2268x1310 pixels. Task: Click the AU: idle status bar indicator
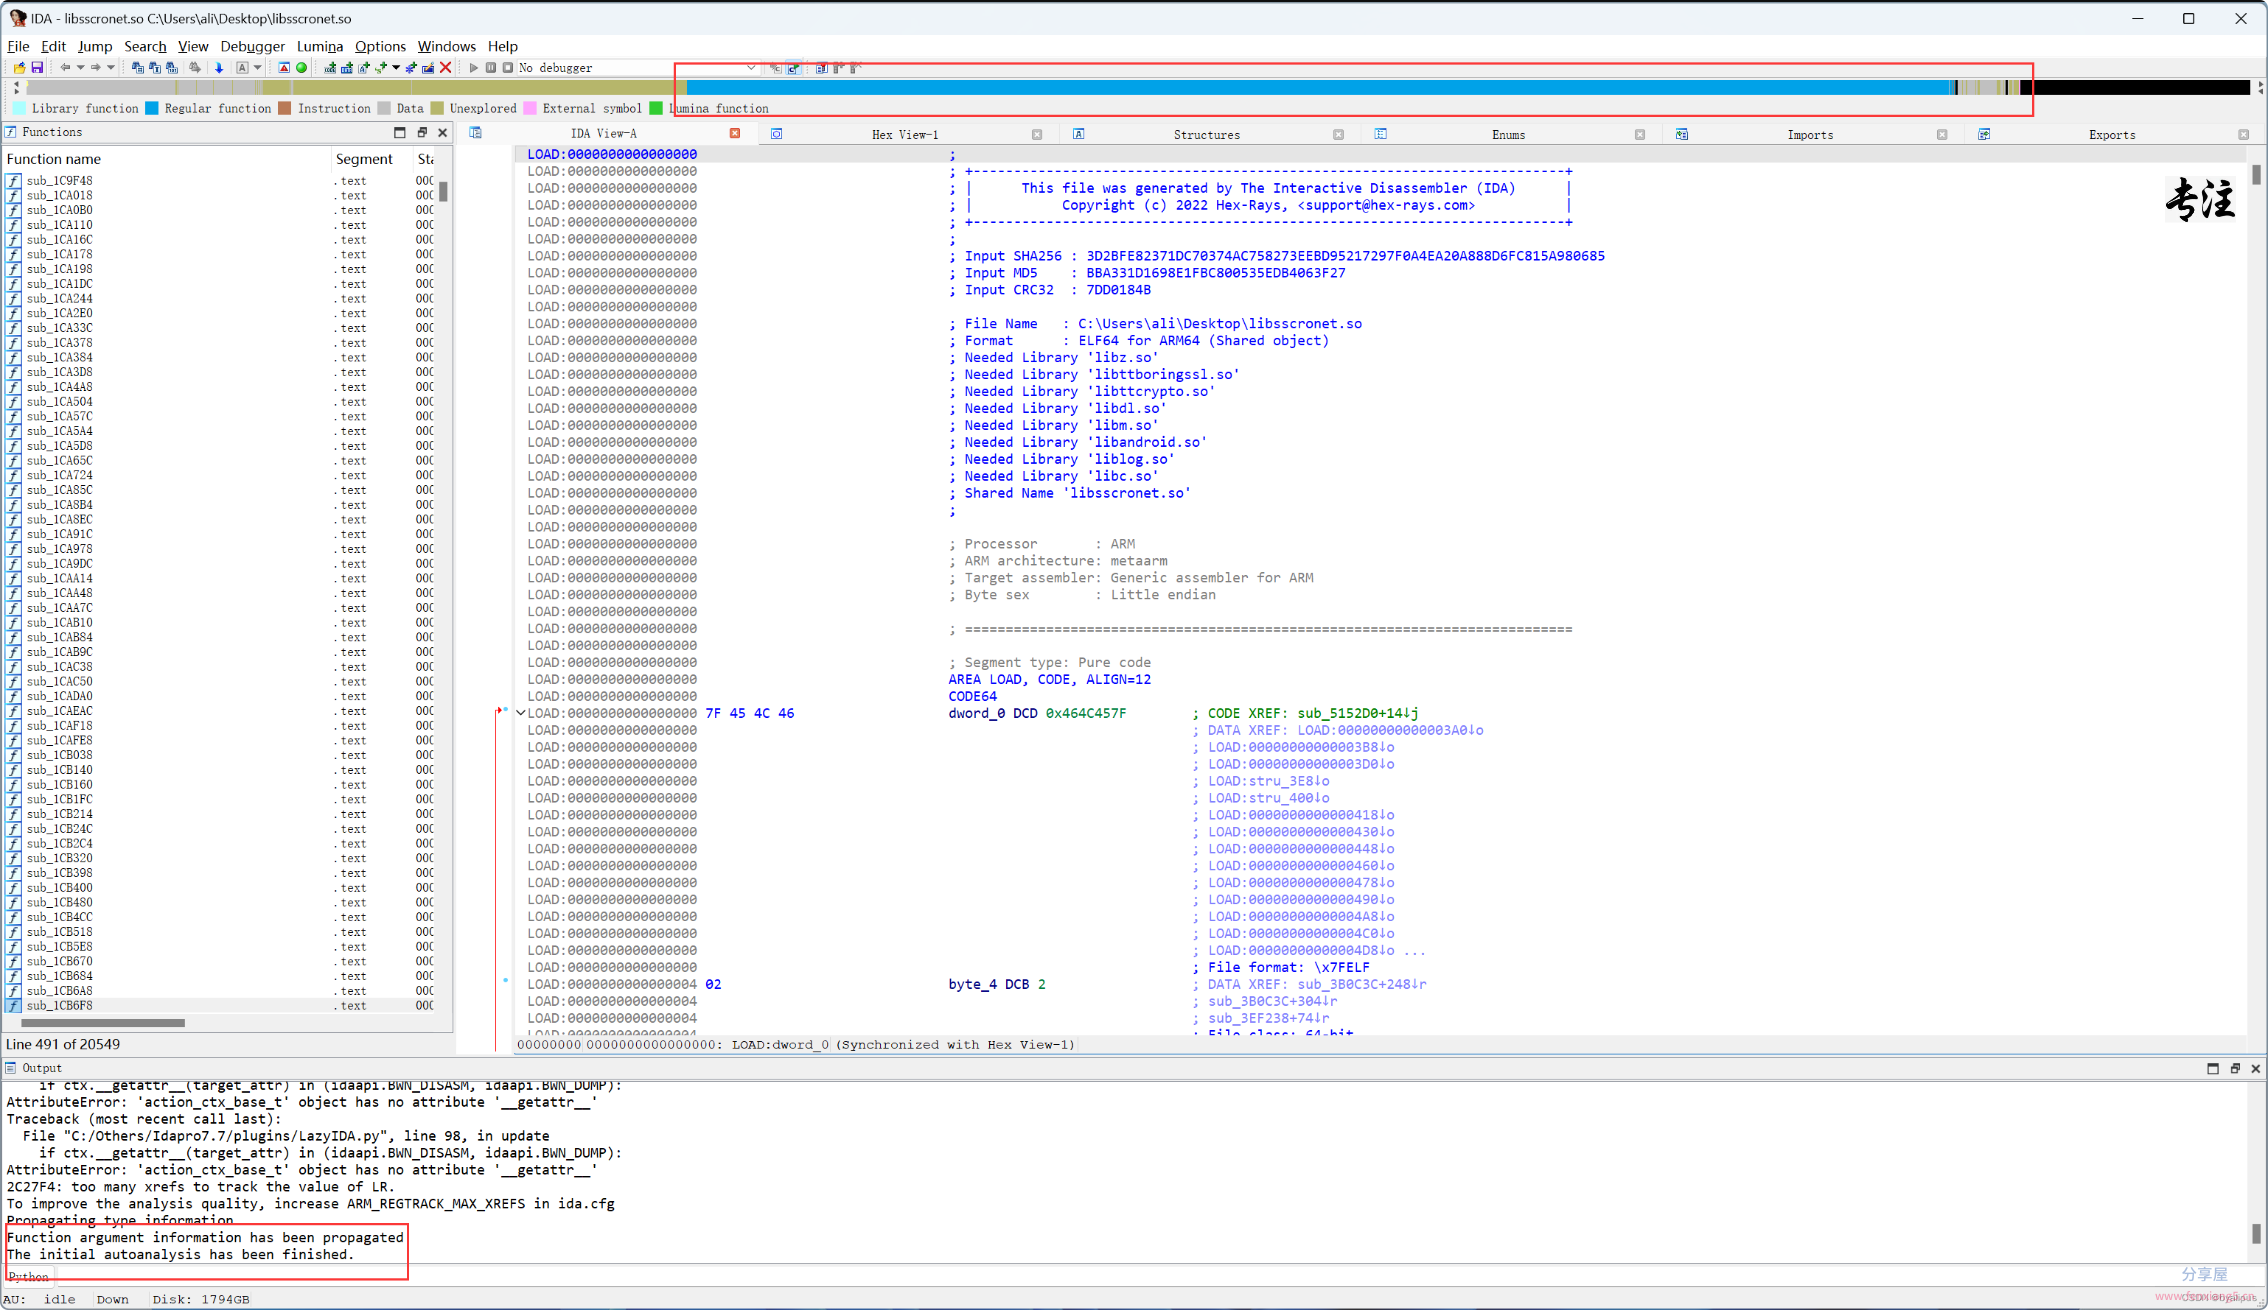pyautogui.click(x=40, y=1299)
